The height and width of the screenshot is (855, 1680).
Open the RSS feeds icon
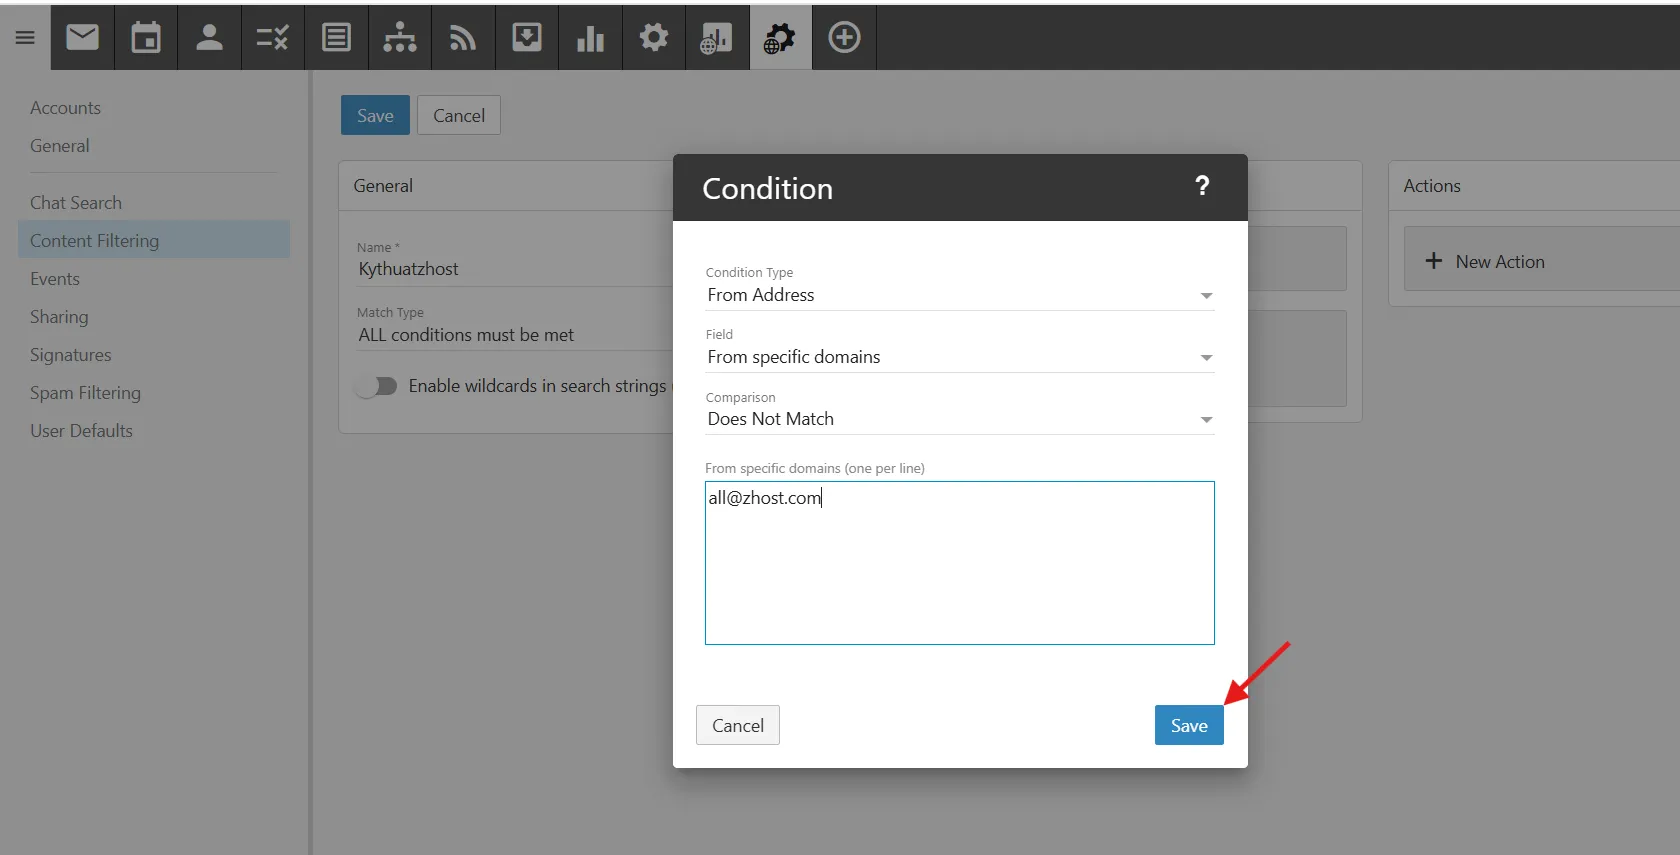pyautogui.click(x=462, y=38)
